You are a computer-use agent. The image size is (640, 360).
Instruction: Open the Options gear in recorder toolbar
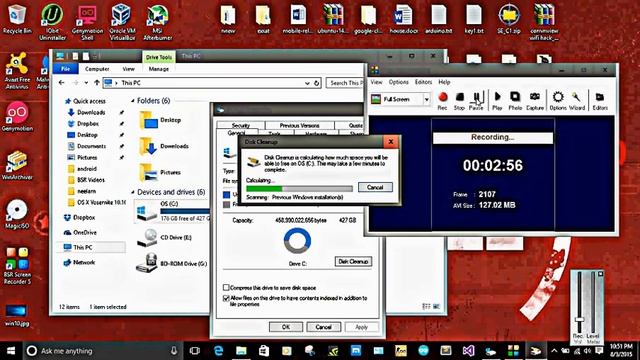(558, 100)
